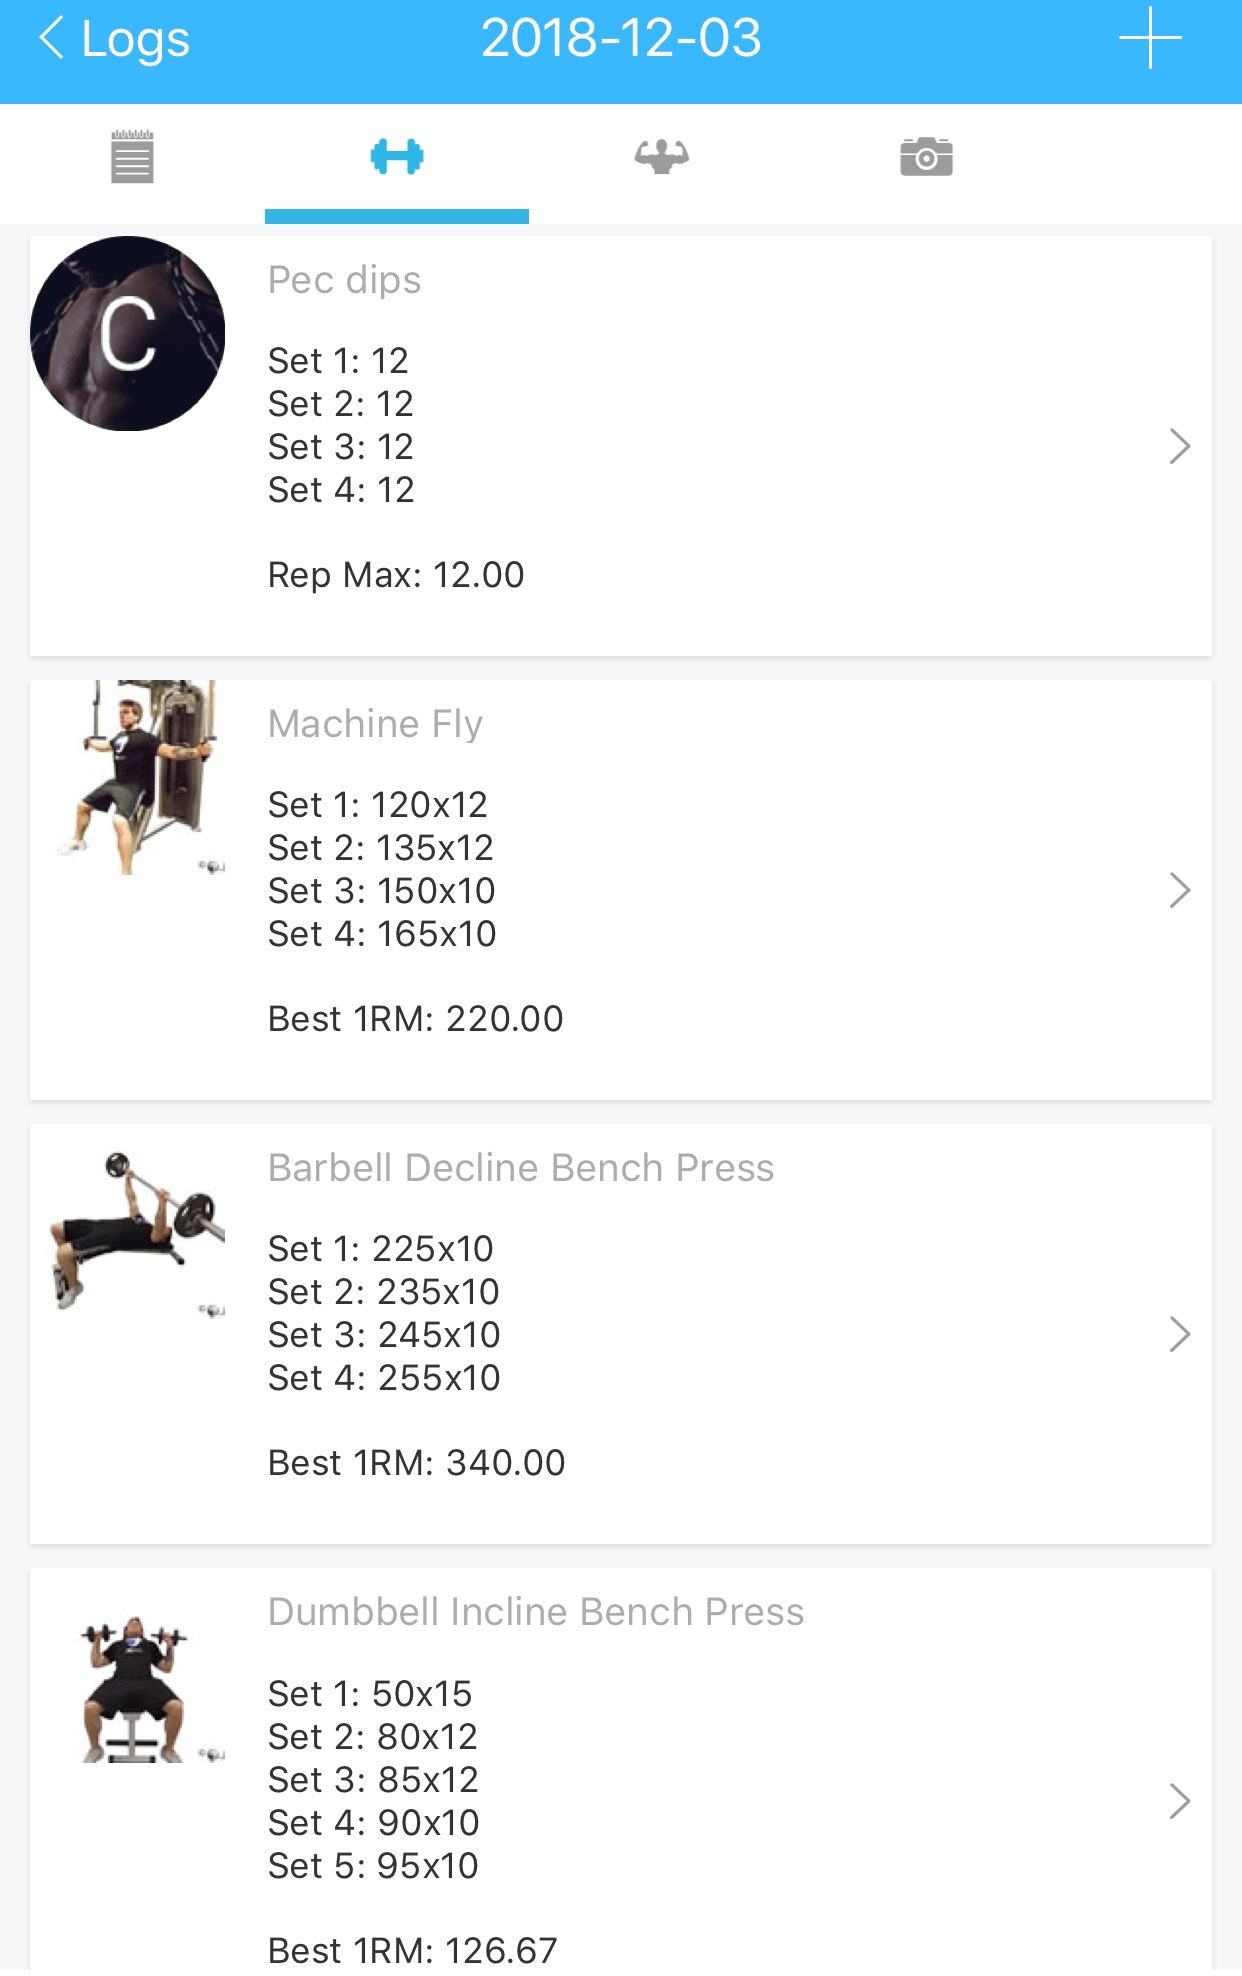Image resolution: width=1242 pixels, height=1976 pixels.
Task: Open Barbell Decline Bench Press title
Action: pos(520,1168)
